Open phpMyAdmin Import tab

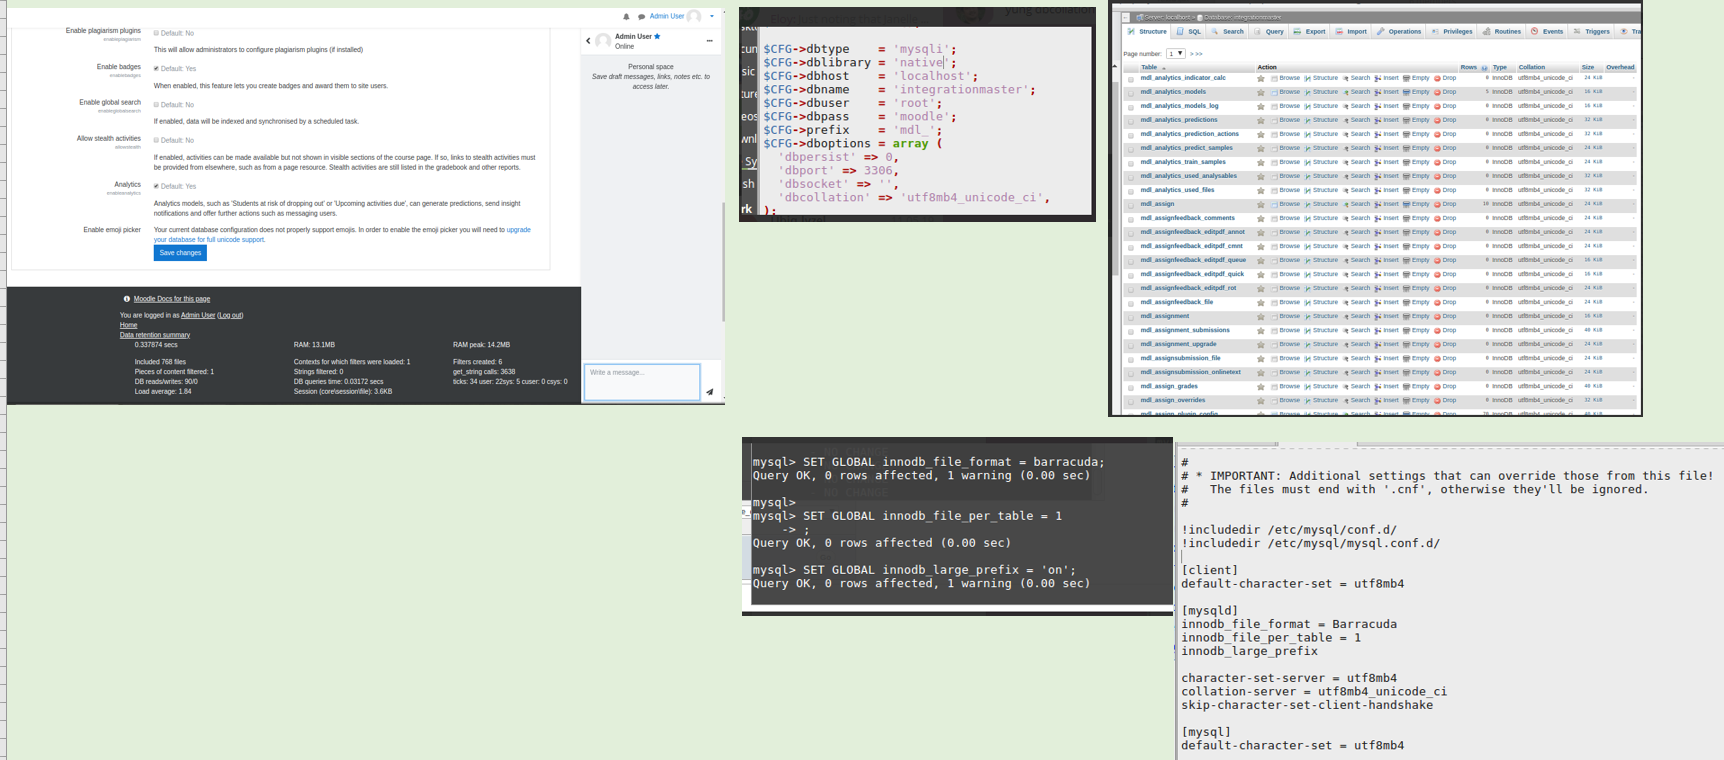[1351, 31]
